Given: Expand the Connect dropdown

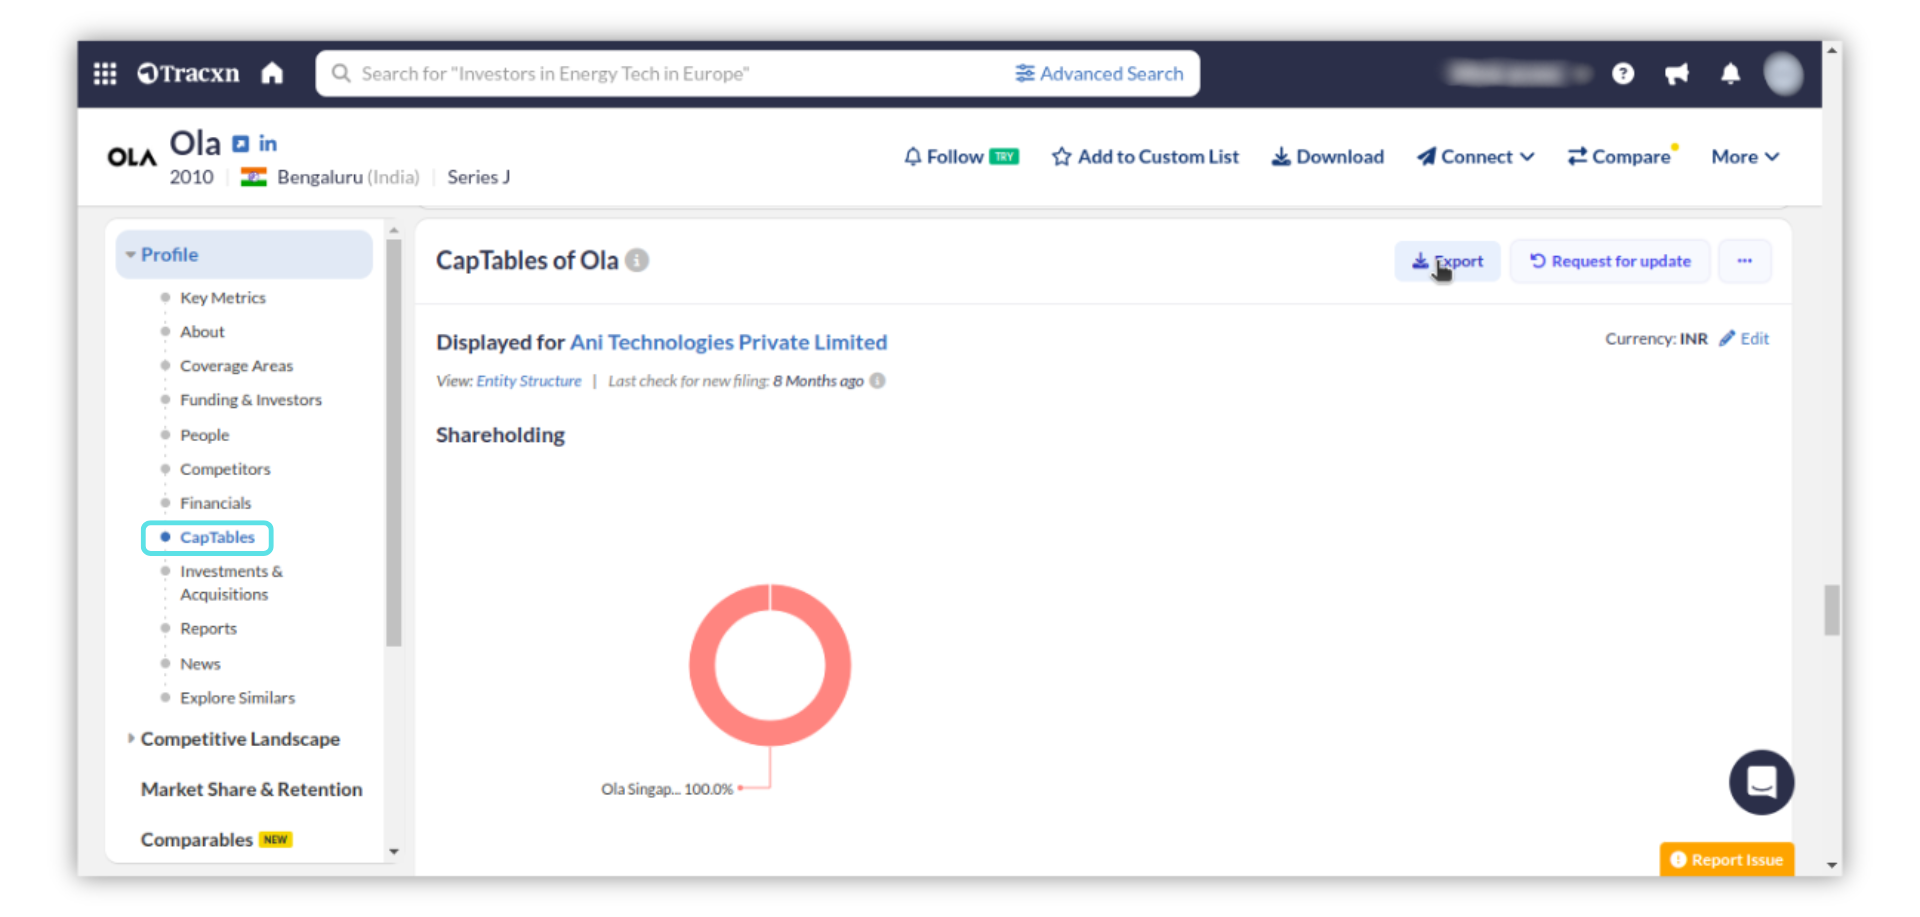Looking at the screenshot, I should click(x=1476, y=157).
